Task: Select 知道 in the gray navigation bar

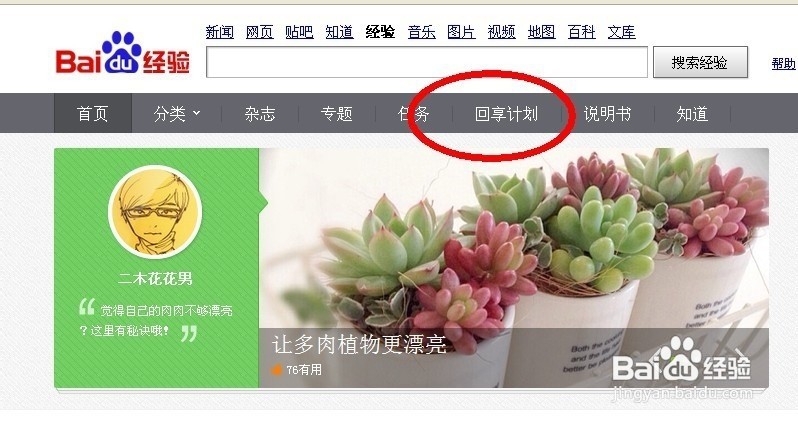Action: [x=692, y=114]
